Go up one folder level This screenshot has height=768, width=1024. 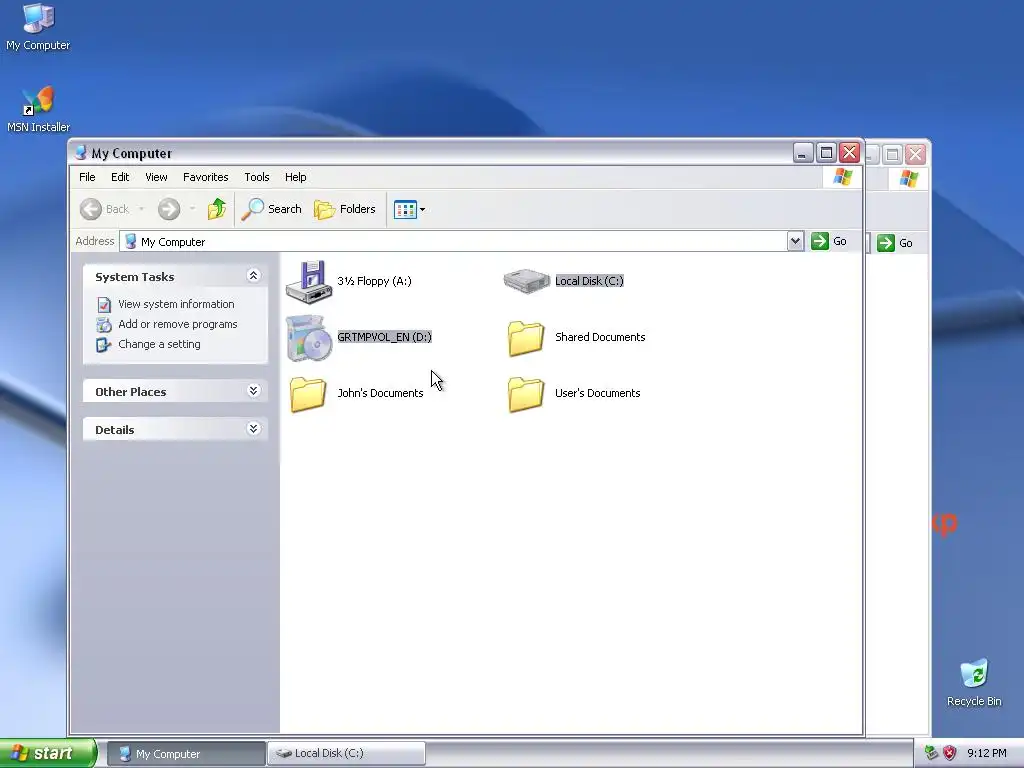click(217, 209)
